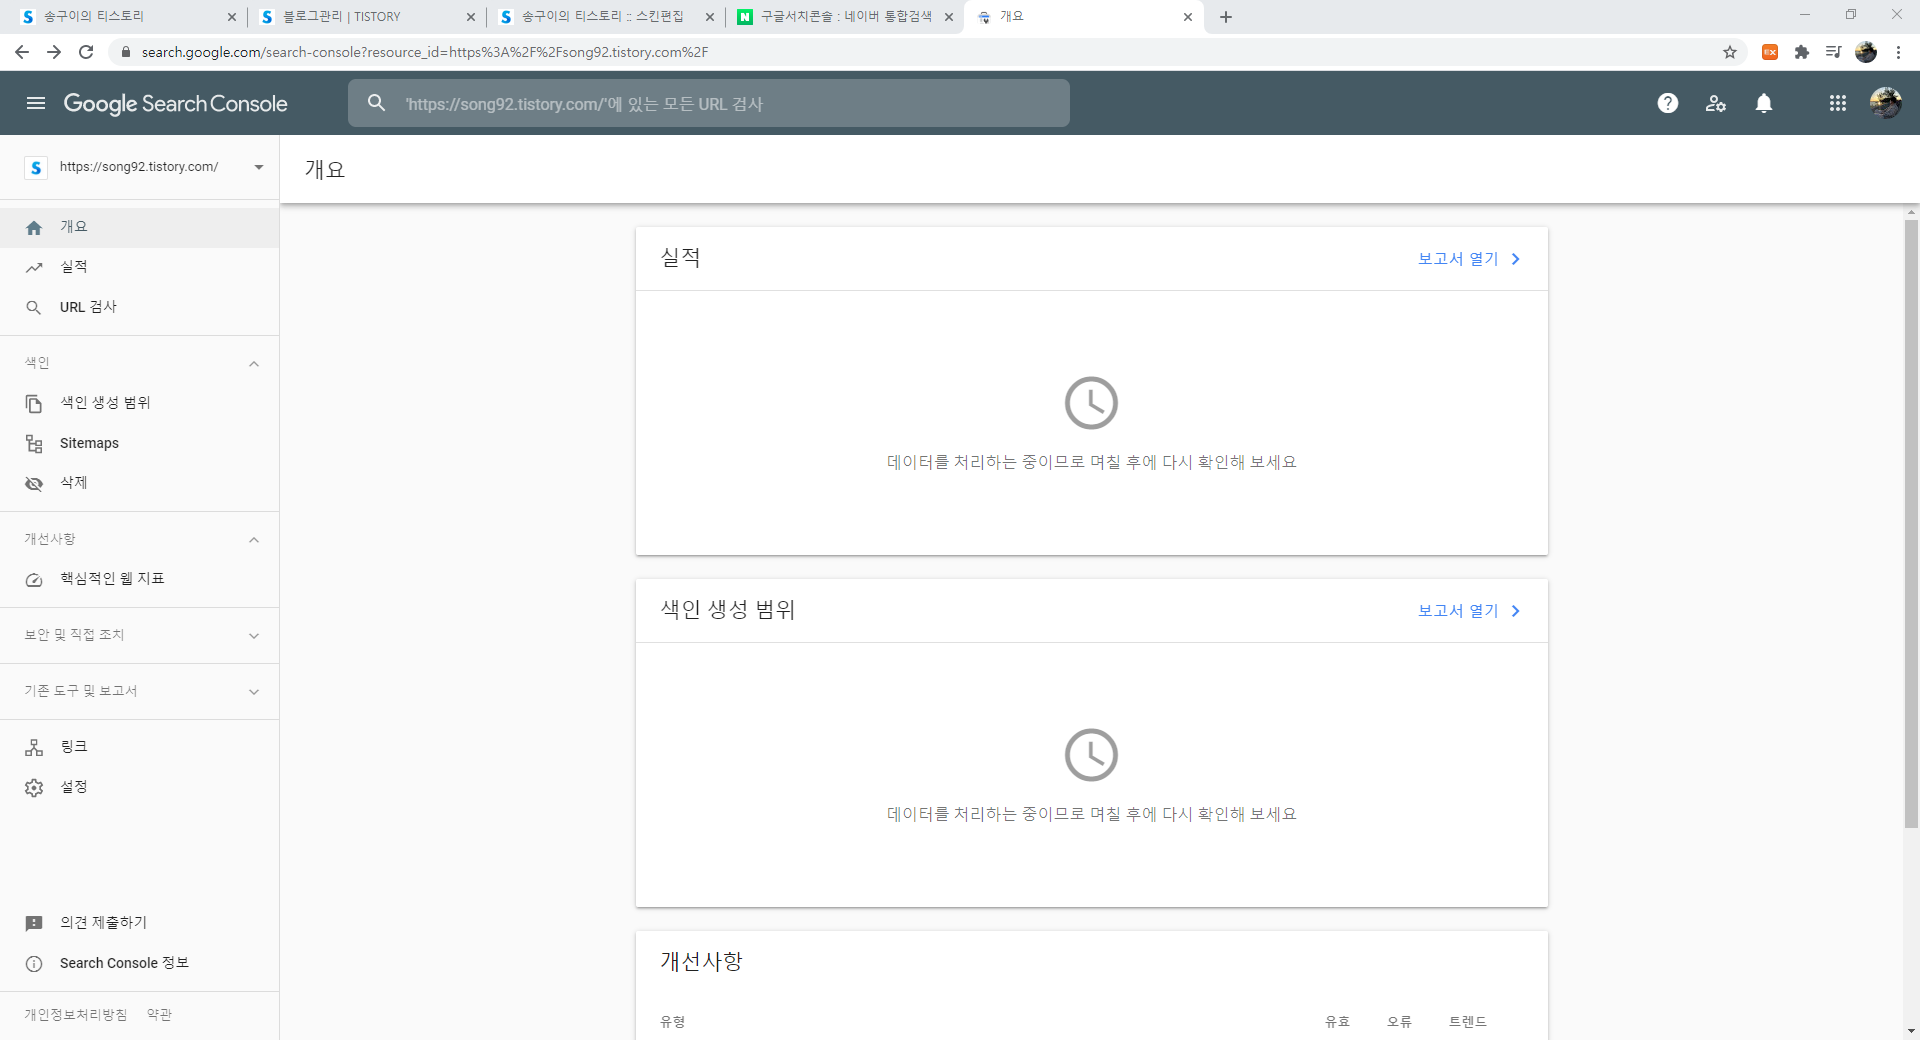The height and width of the screenshot is (1040, 1920).
Task: Open the 실적 menu item
Action: (x=140, y=268)
